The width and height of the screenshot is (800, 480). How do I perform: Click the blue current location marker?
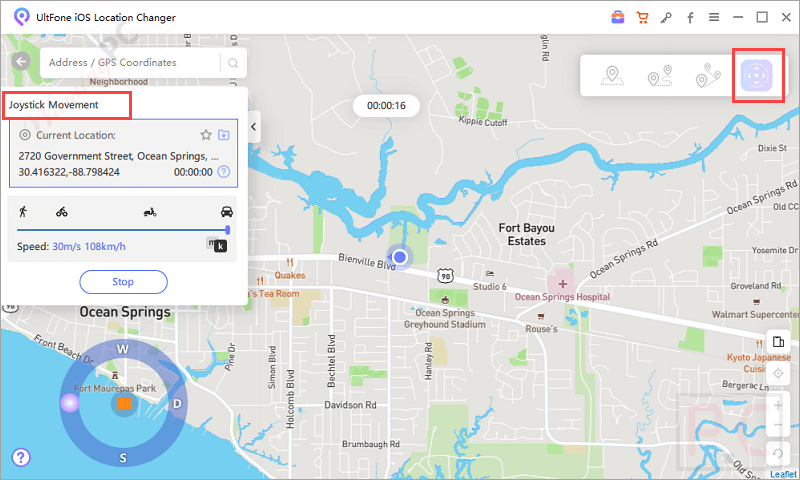pyautogui.click(x=400, y=257)
